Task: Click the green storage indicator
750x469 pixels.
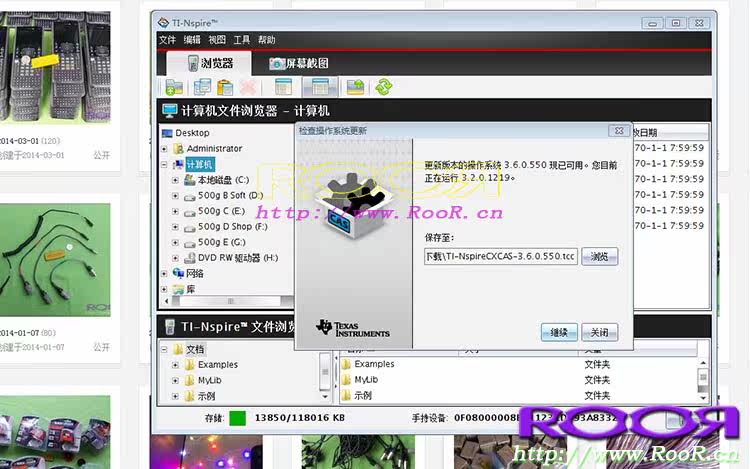Action: click(237, 418)
